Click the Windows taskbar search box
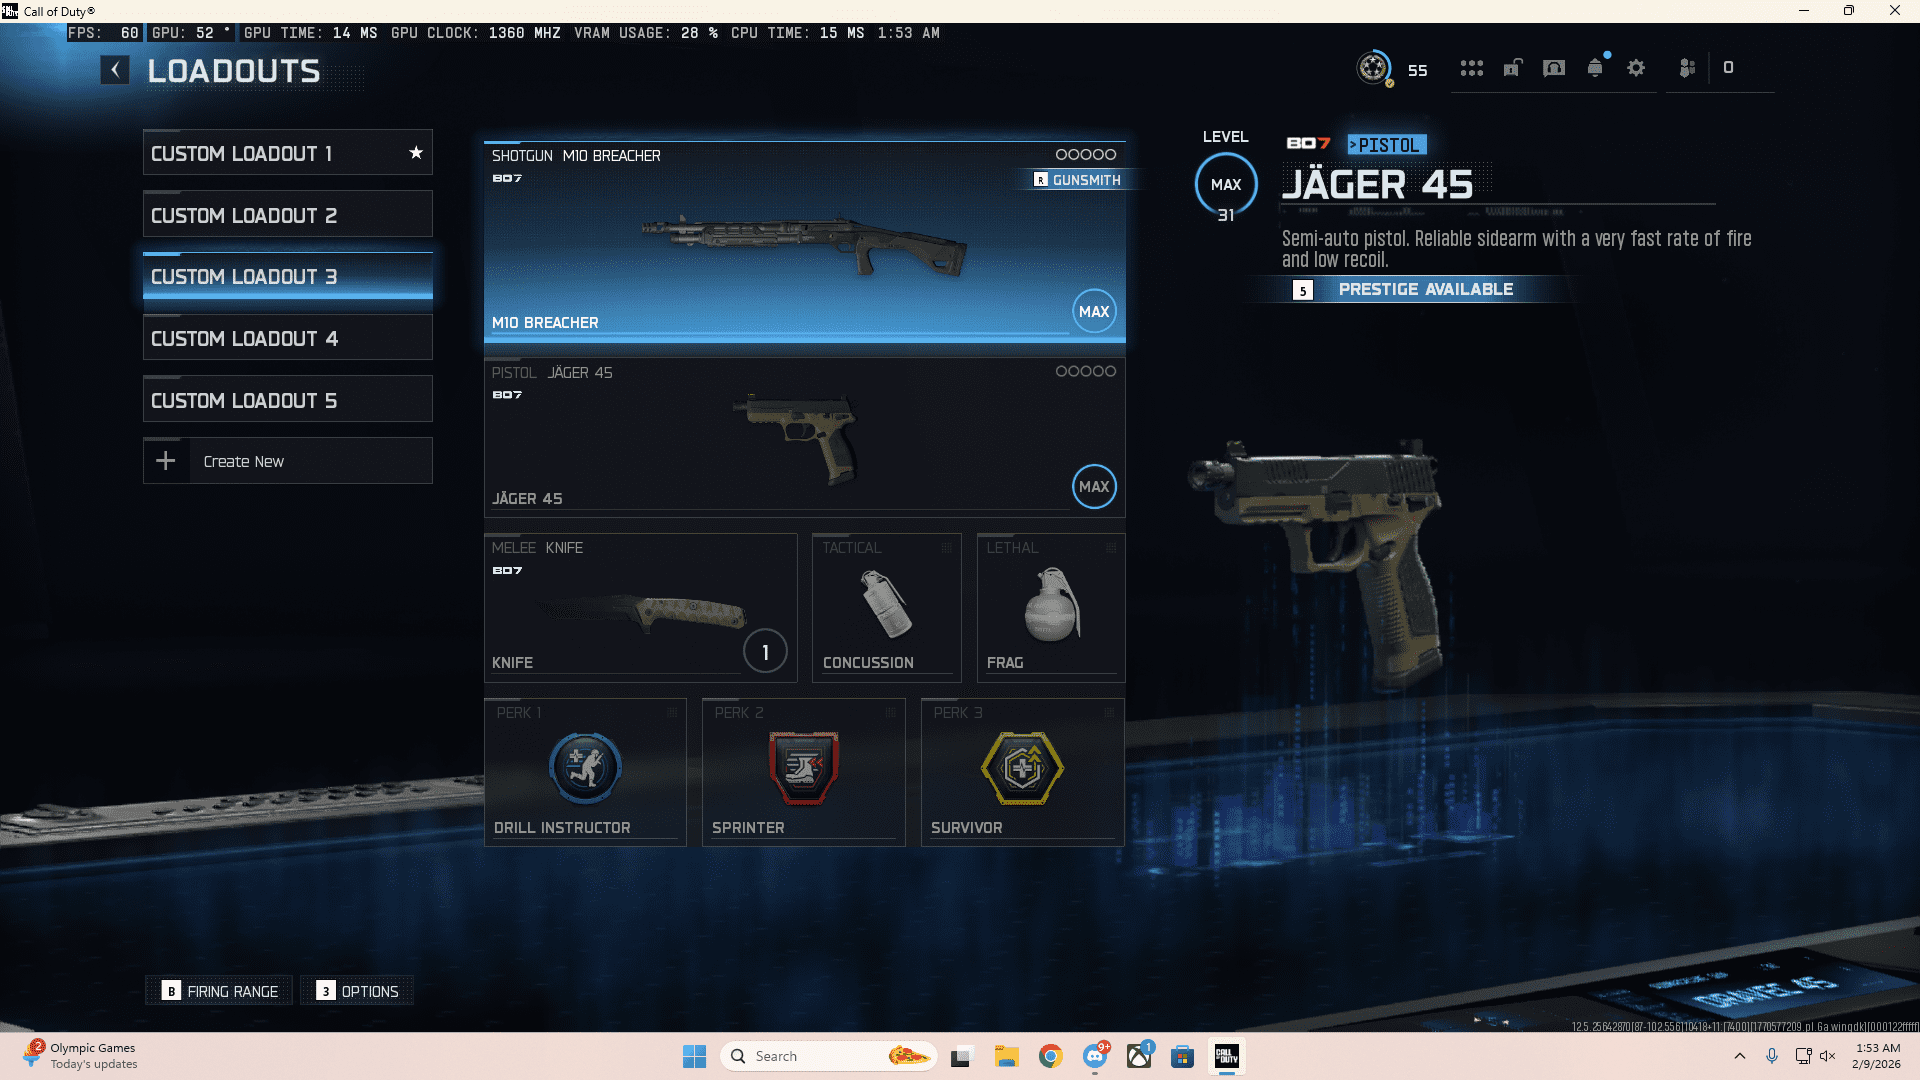This screenshot has height=1080, width=1920. (x=828, y=1056)
